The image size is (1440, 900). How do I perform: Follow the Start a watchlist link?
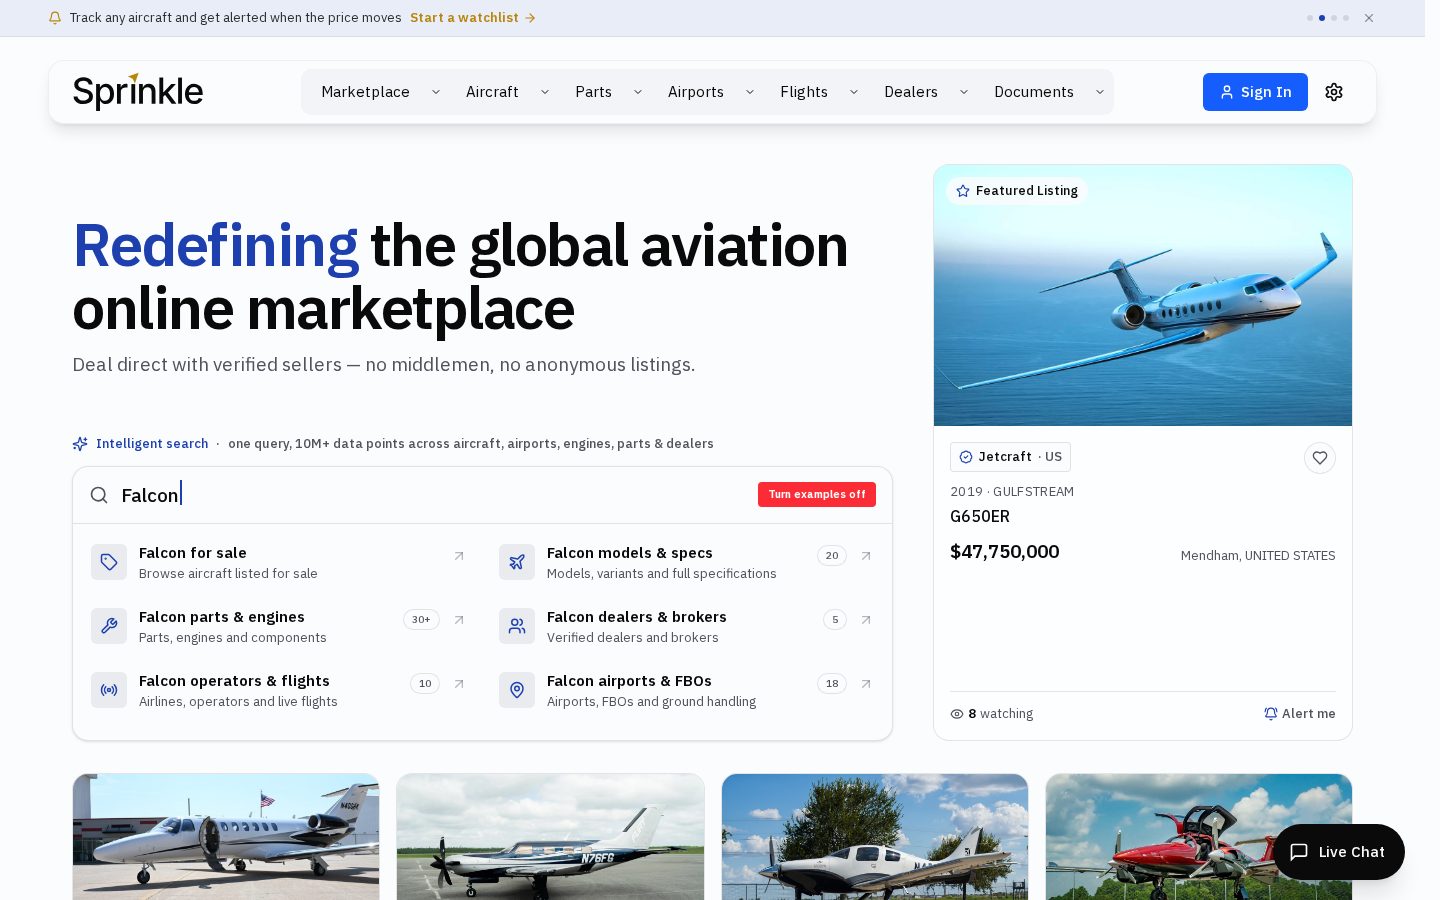point(473,18)
